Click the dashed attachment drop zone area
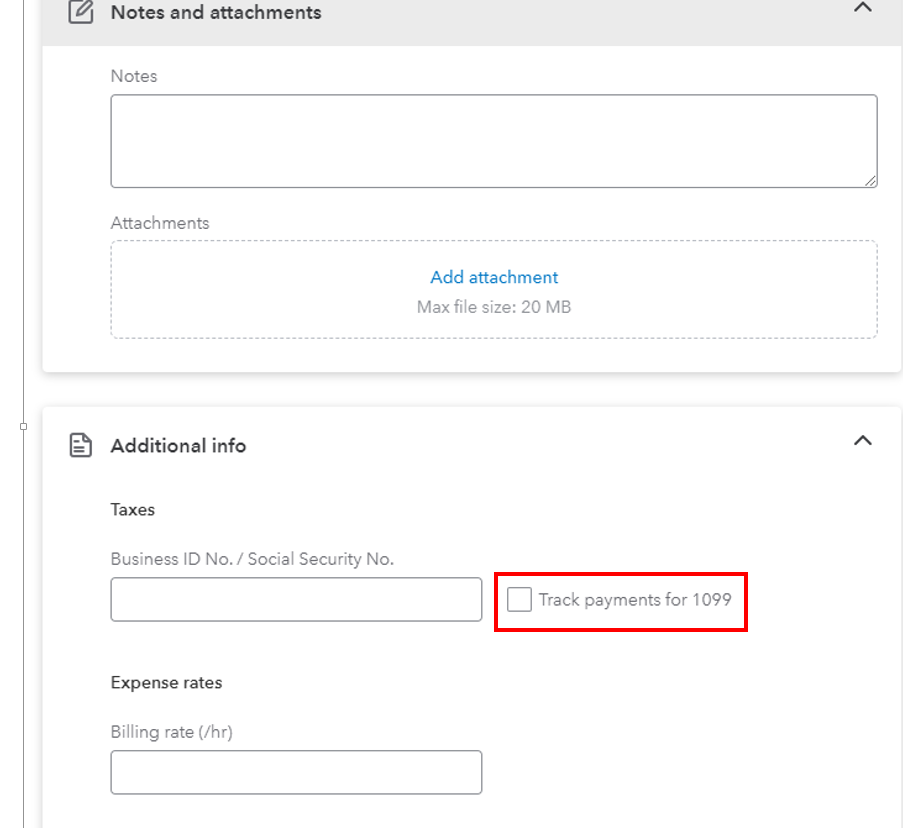The width and height of the screenshot is (903, 828). (494, 289)
